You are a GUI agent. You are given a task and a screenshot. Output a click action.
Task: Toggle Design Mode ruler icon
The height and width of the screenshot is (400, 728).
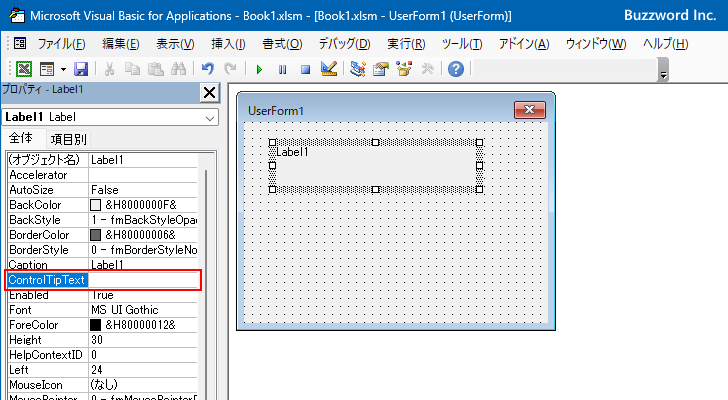pyautogui.click(x=329, y=69)
